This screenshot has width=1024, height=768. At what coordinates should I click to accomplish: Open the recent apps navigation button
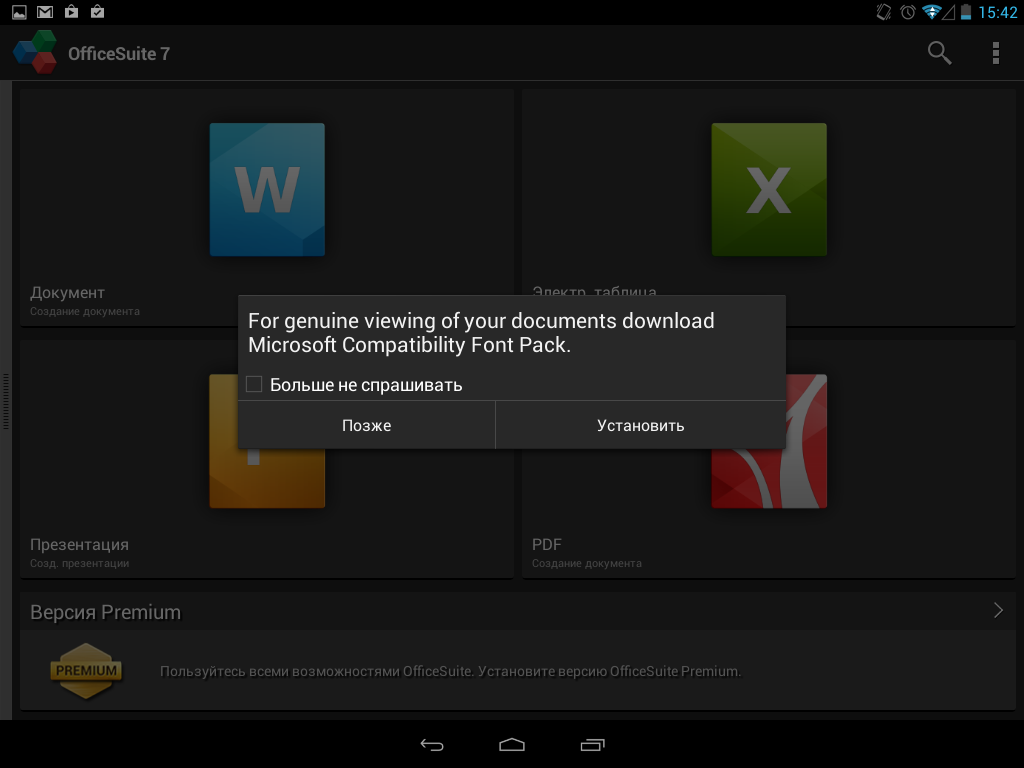(592, 744)
